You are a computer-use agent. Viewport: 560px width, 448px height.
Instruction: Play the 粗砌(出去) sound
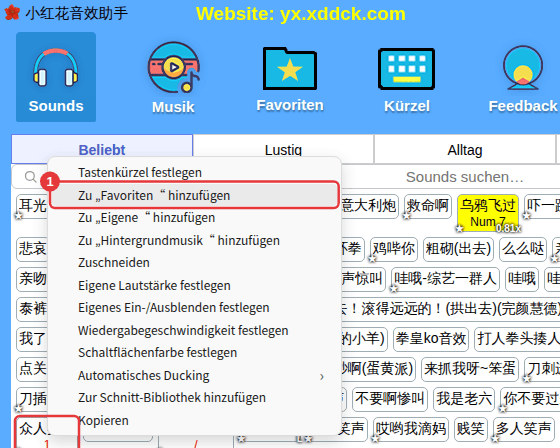click(x=458, y=249)
